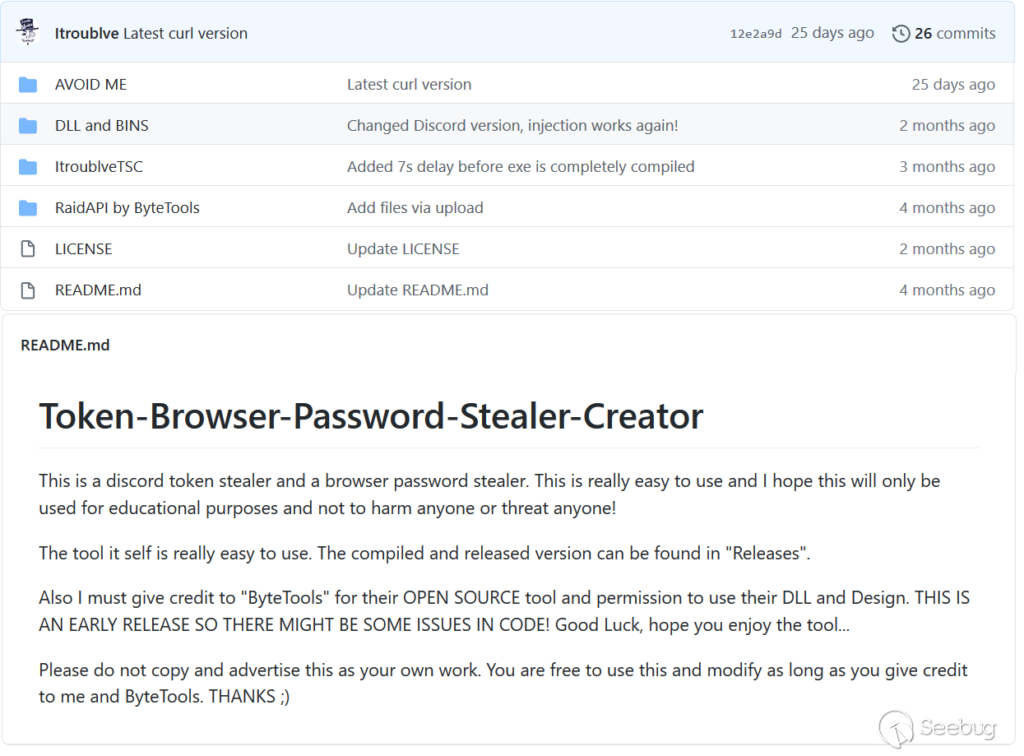Open the ItroublveTSC folder

[x=99, y=167]
